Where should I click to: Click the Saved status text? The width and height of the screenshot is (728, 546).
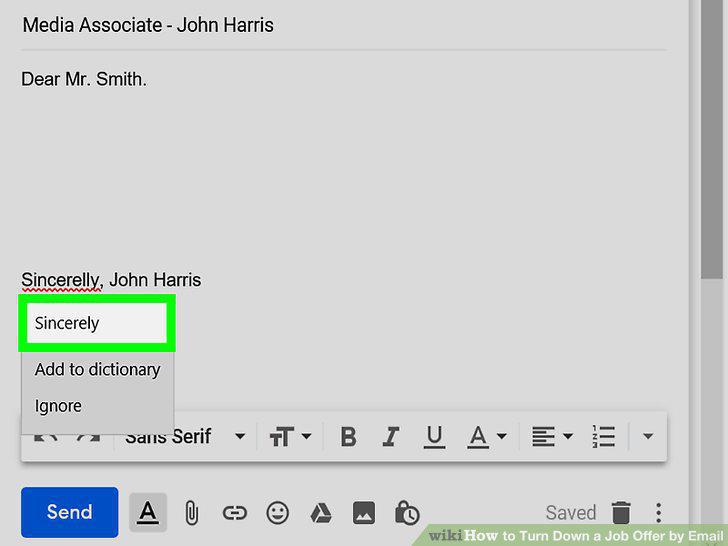pos(571,513)
